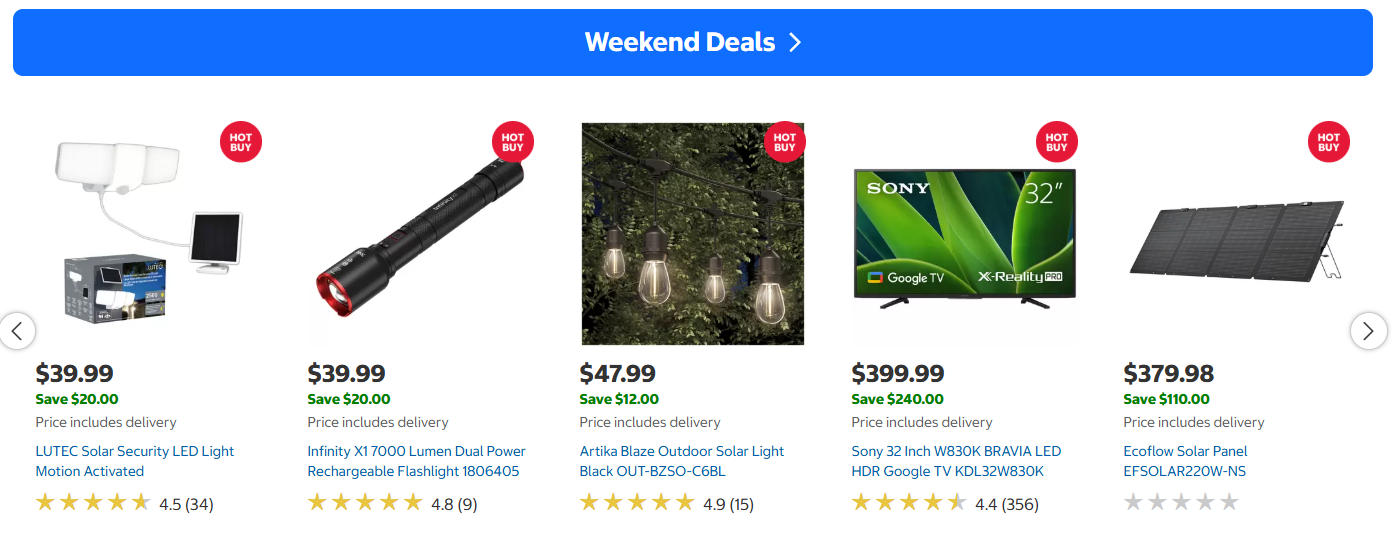The width and height of the screenshot is (1398, 546).
Task: Click the Hot Buy badge on Ecoflow panel
Action: (x=1329, y=143)
